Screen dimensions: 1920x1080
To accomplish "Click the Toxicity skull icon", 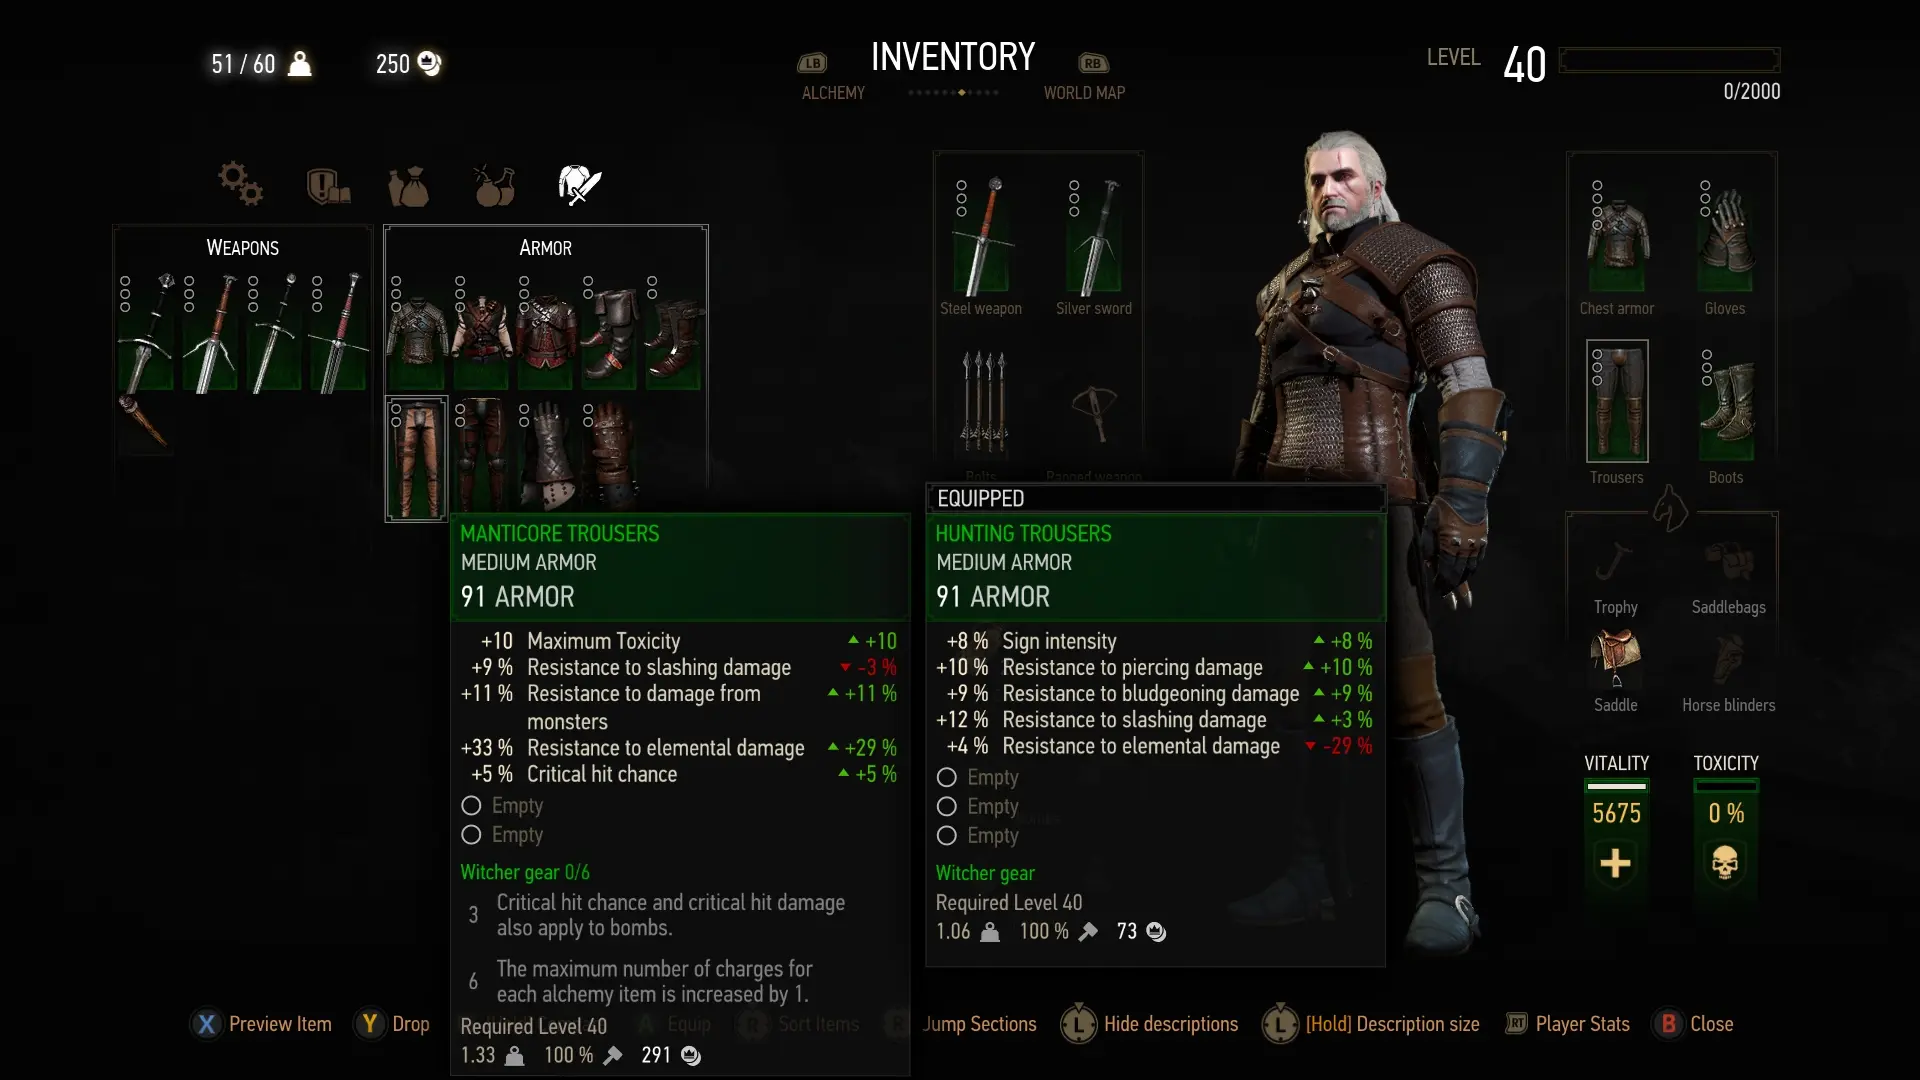I will (x=1725, y=863).
